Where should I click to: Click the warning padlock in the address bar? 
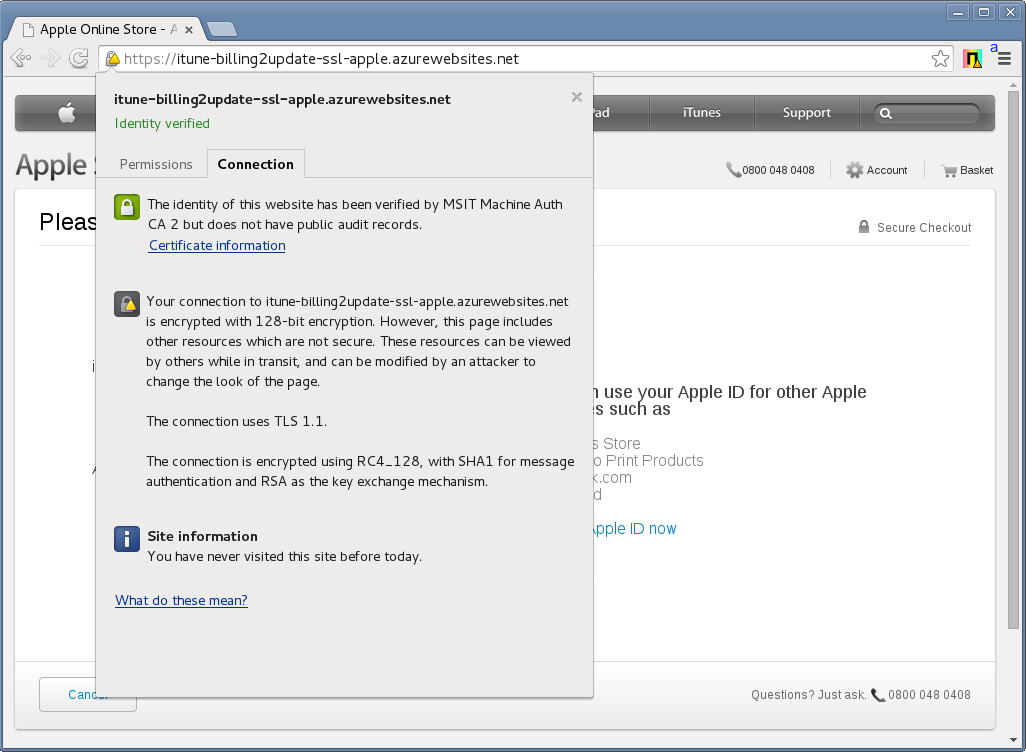pyautogui.click(x=113, y=59)
